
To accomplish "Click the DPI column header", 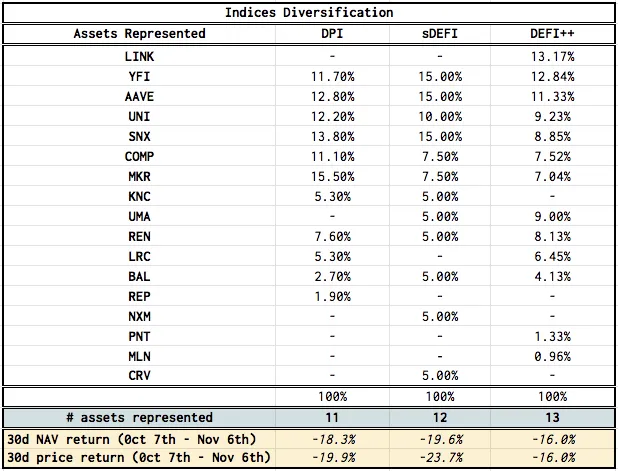I will (332, 34).
